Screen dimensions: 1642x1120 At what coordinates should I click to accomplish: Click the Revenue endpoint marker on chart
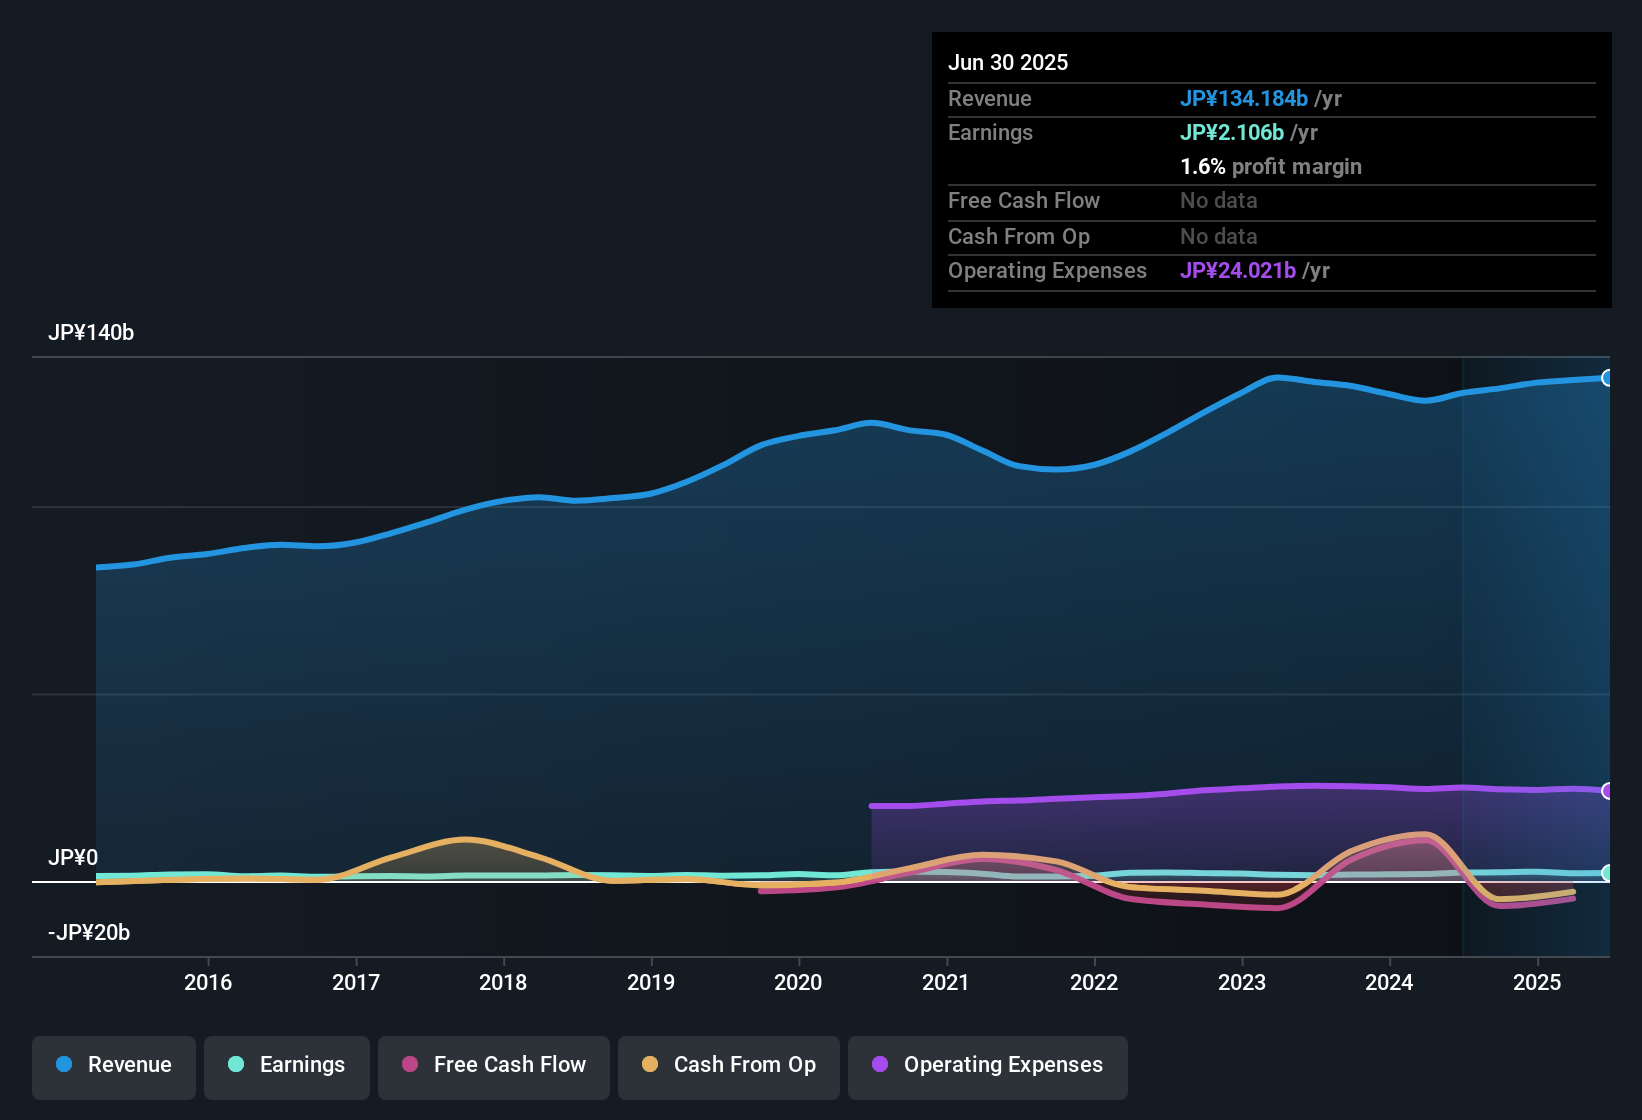click(1607, 378)
